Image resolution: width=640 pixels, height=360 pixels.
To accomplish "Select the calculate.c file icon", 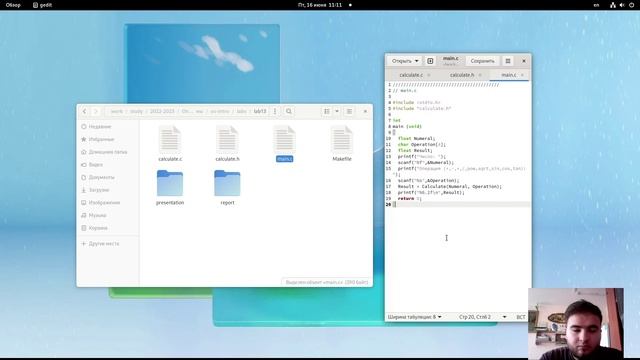I will 170,143.
